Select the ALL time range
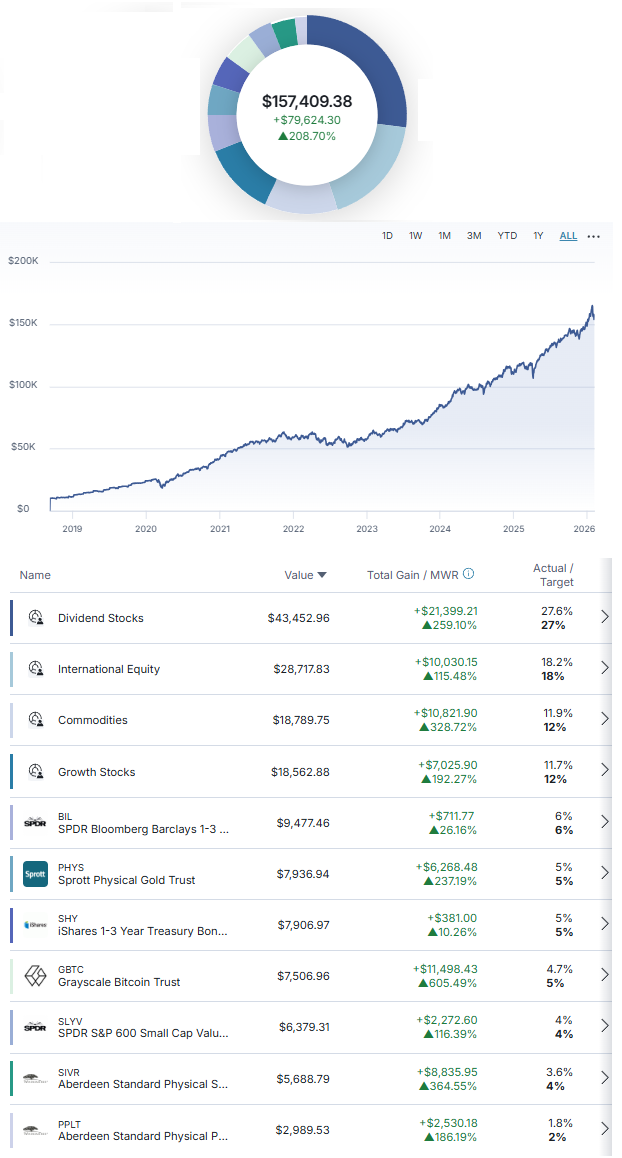Viewport: 622px width, 1158px height. 568,236
